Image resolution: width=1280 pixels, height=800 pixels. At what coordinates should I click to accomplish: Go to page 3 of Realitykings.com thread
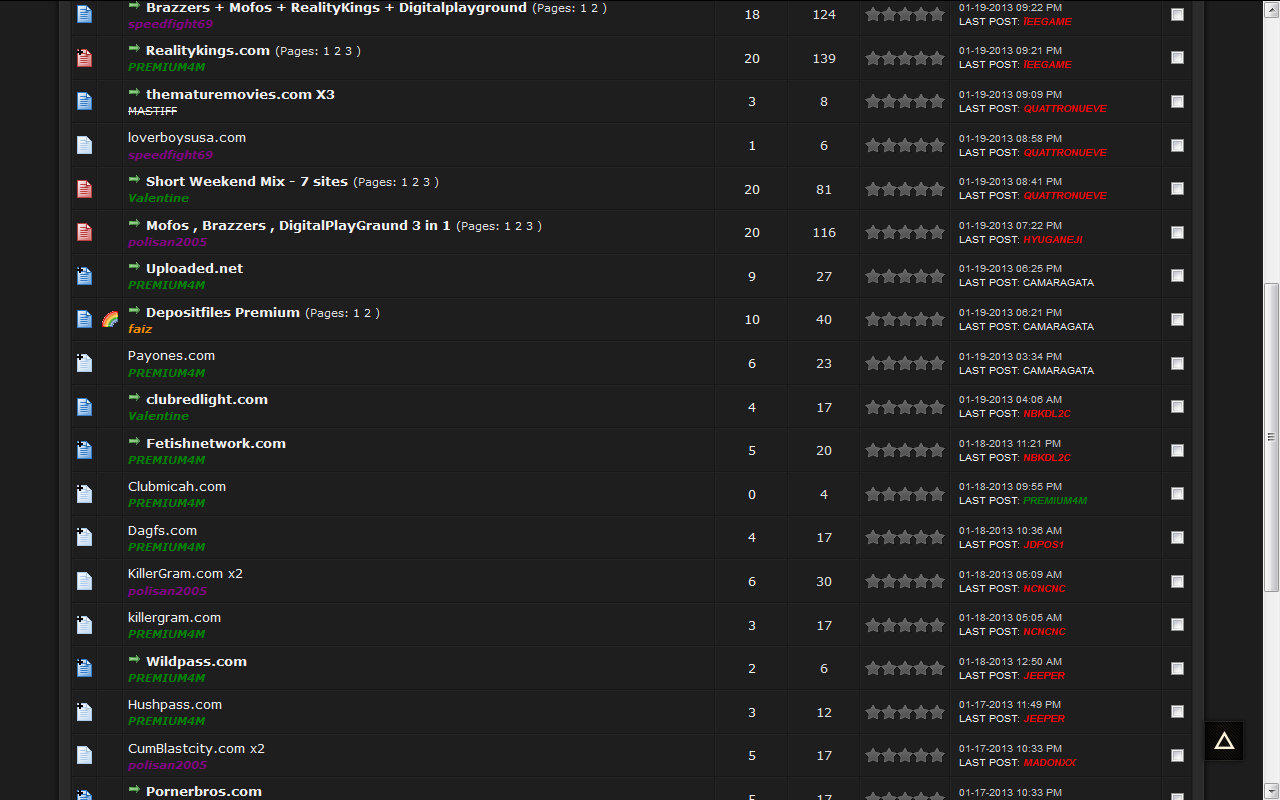tap(348, 51)
